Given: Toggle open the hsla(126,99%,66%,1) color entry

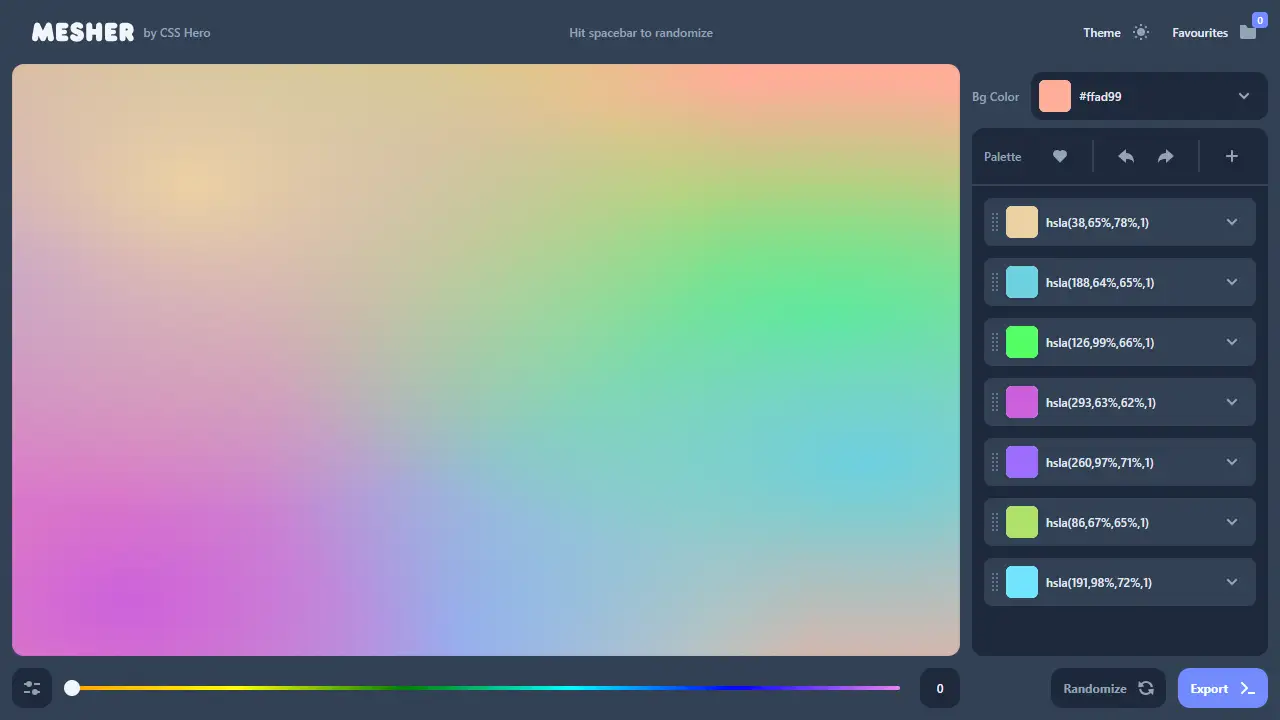Looking at the screenshot, I should 1232,342.
